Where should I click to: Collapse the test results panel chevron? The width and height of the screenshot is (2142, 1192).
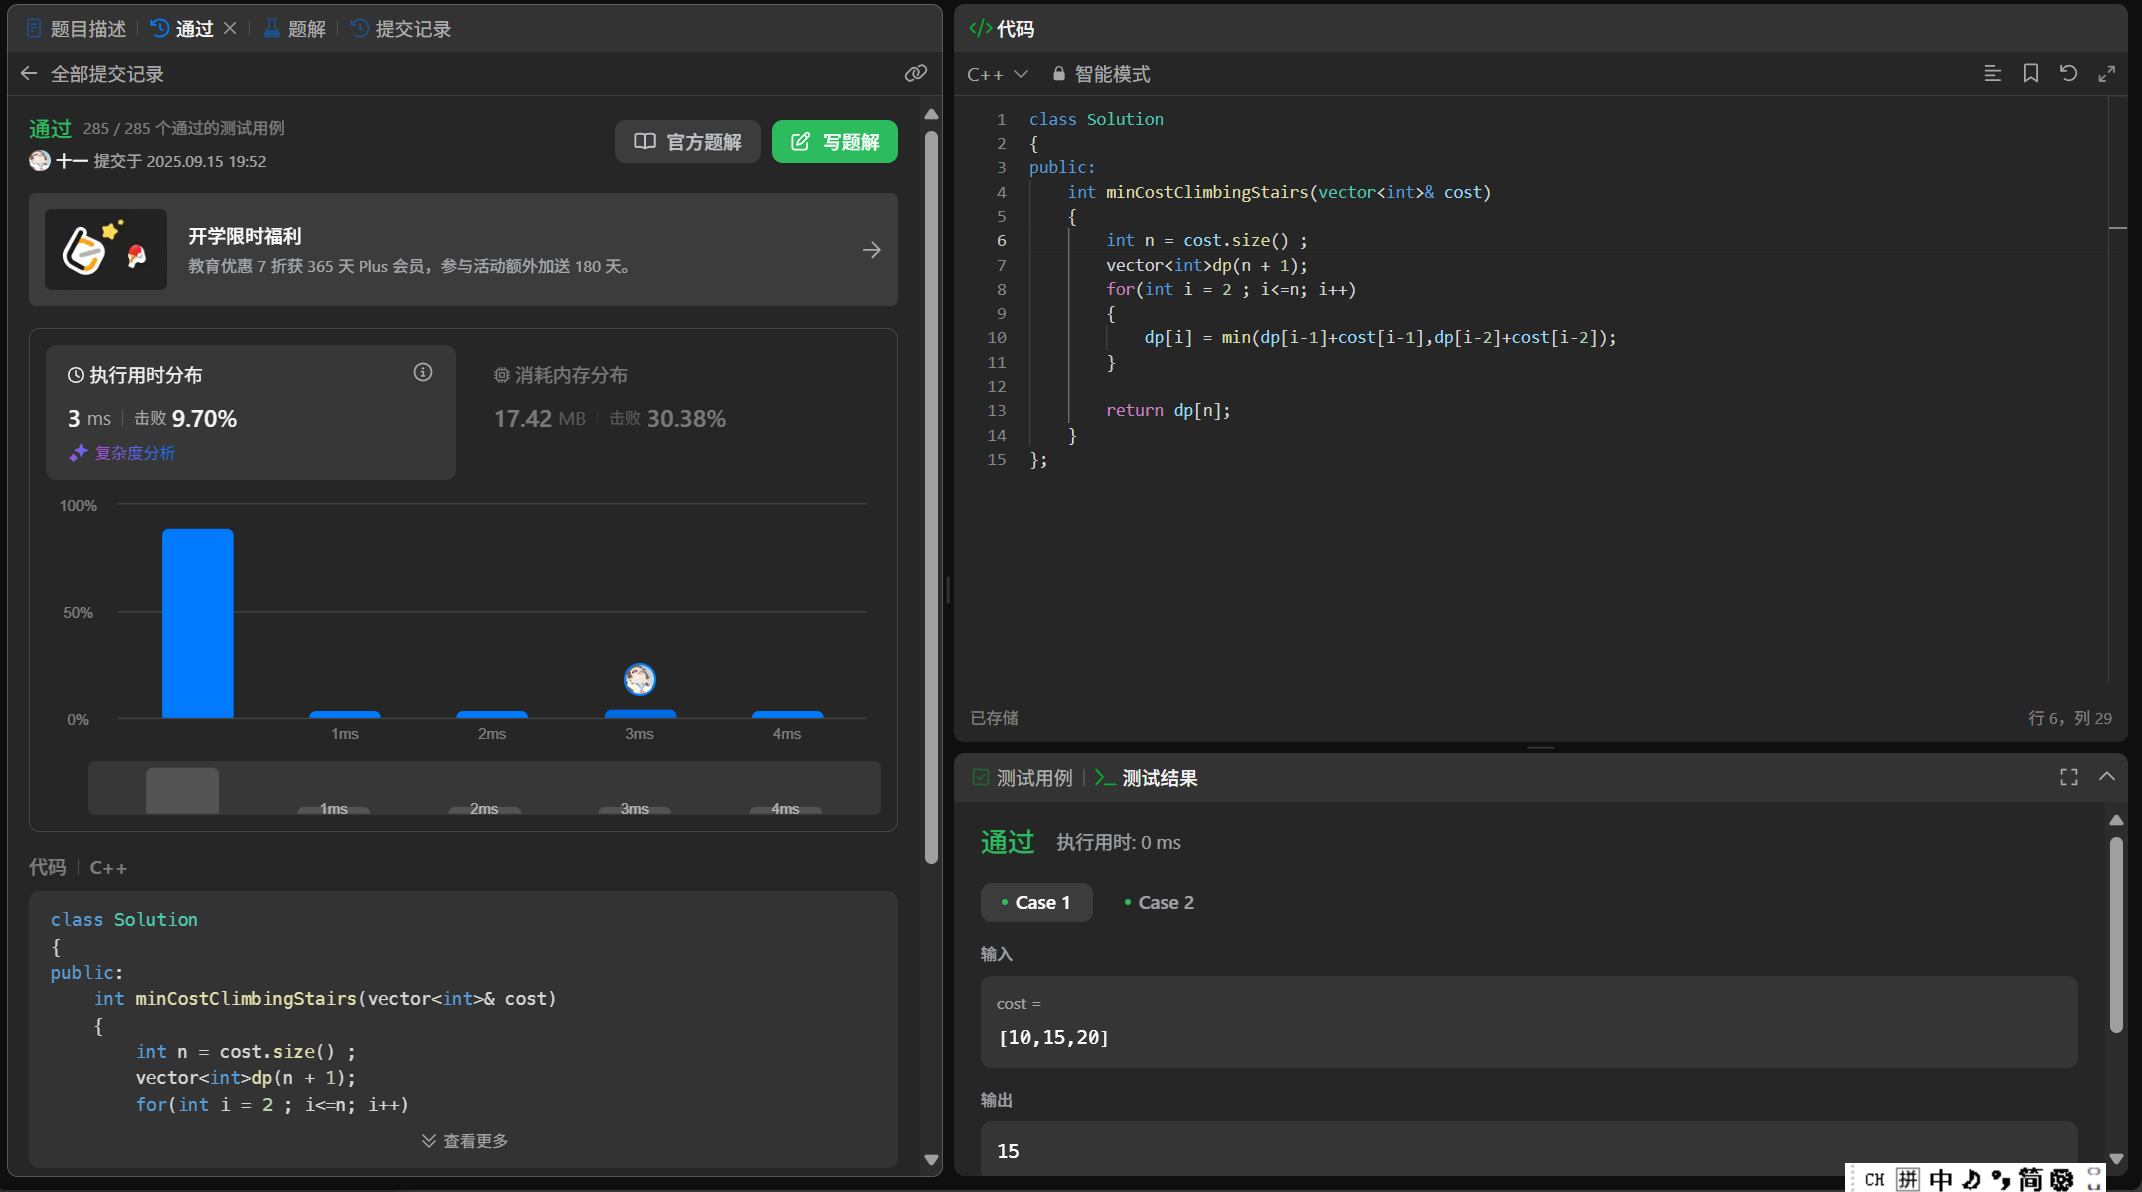[2106, 777]
